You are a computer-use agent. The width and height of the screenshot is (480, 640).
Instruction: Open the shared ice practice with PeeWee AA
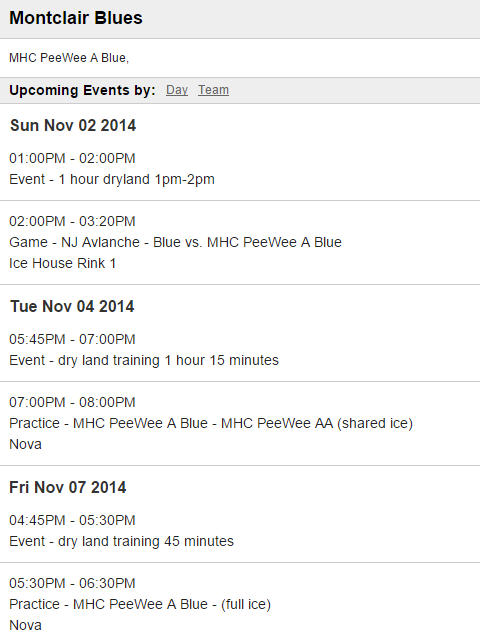(x=211, y=423)
